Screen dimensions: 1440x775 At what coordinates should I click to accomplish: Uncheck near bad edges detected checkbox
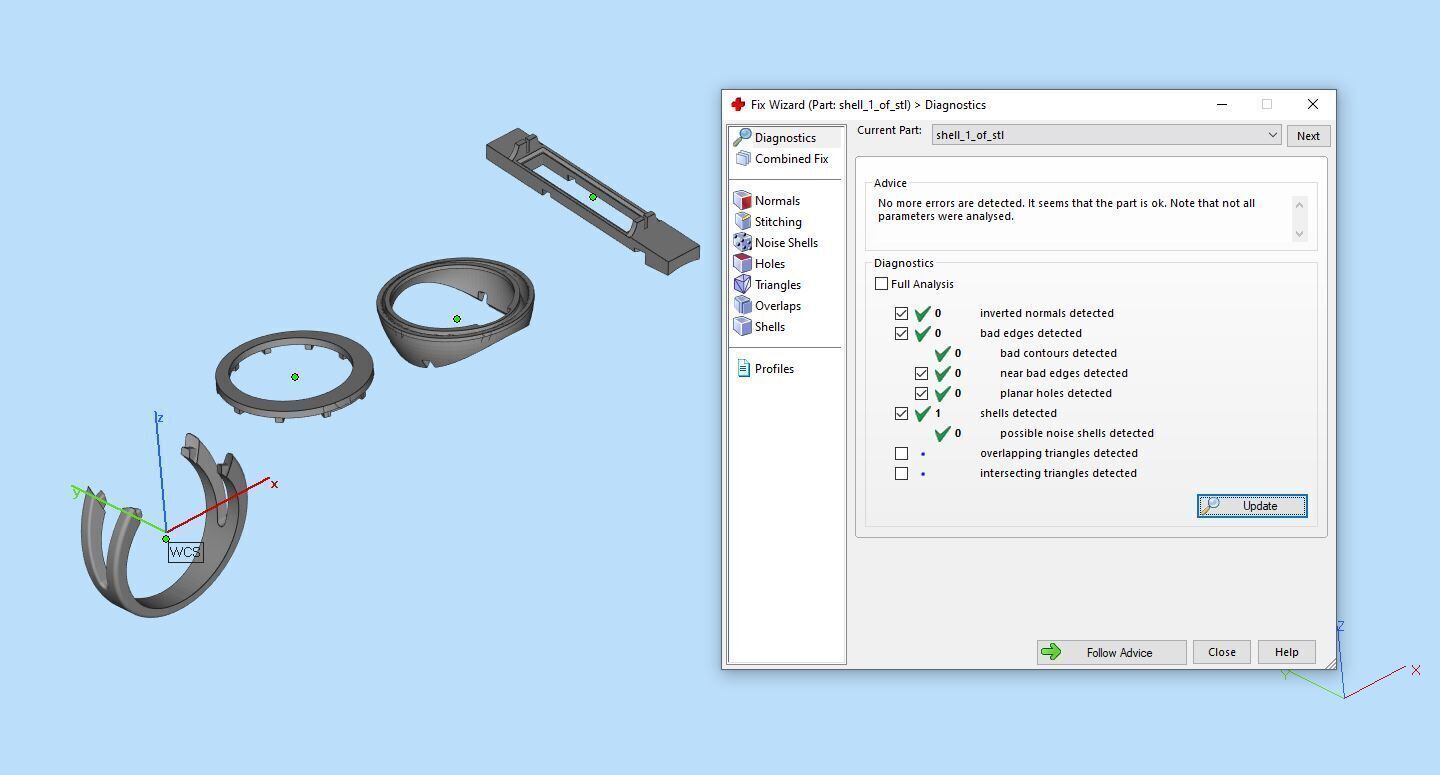click(921, 373)
